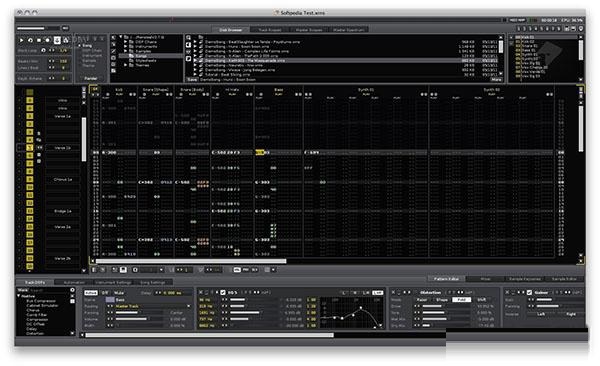Expand the DSP Chains folder
This screenshot has width=600, height=366.
(x=126, y=42)
